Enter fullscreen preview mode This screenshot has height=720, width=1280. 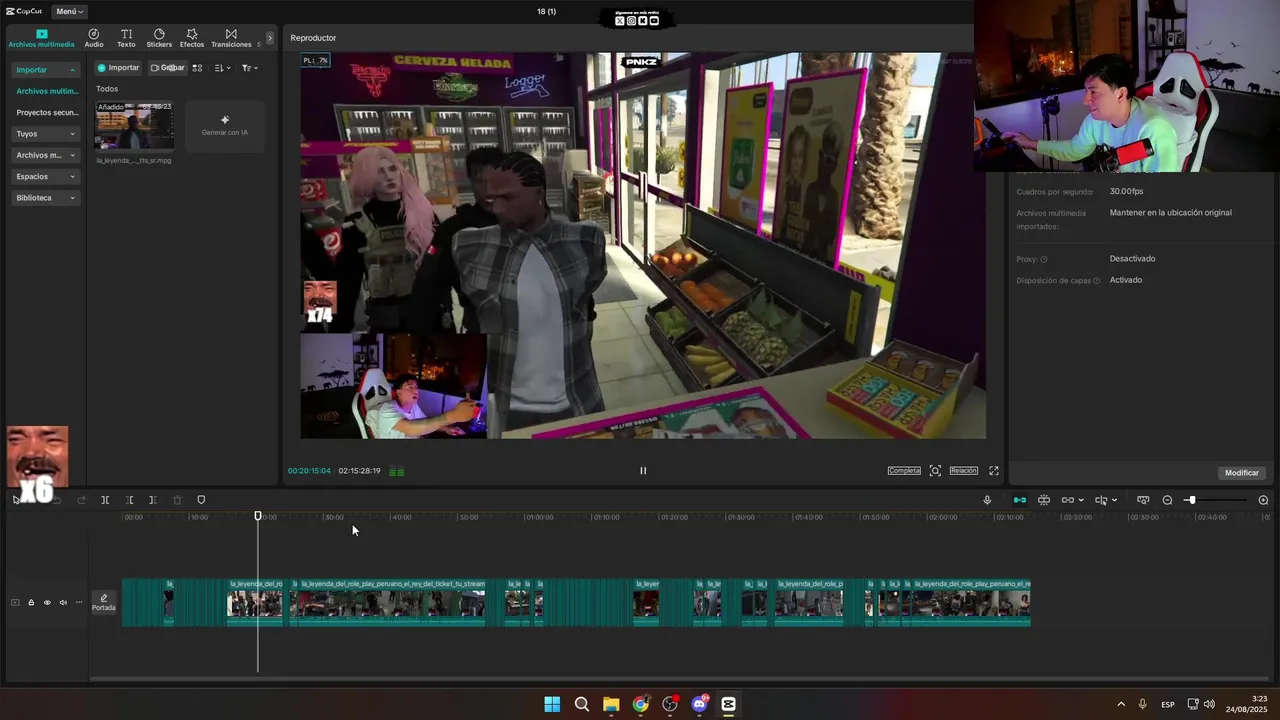pyautogui.click(x=994, y=471)
